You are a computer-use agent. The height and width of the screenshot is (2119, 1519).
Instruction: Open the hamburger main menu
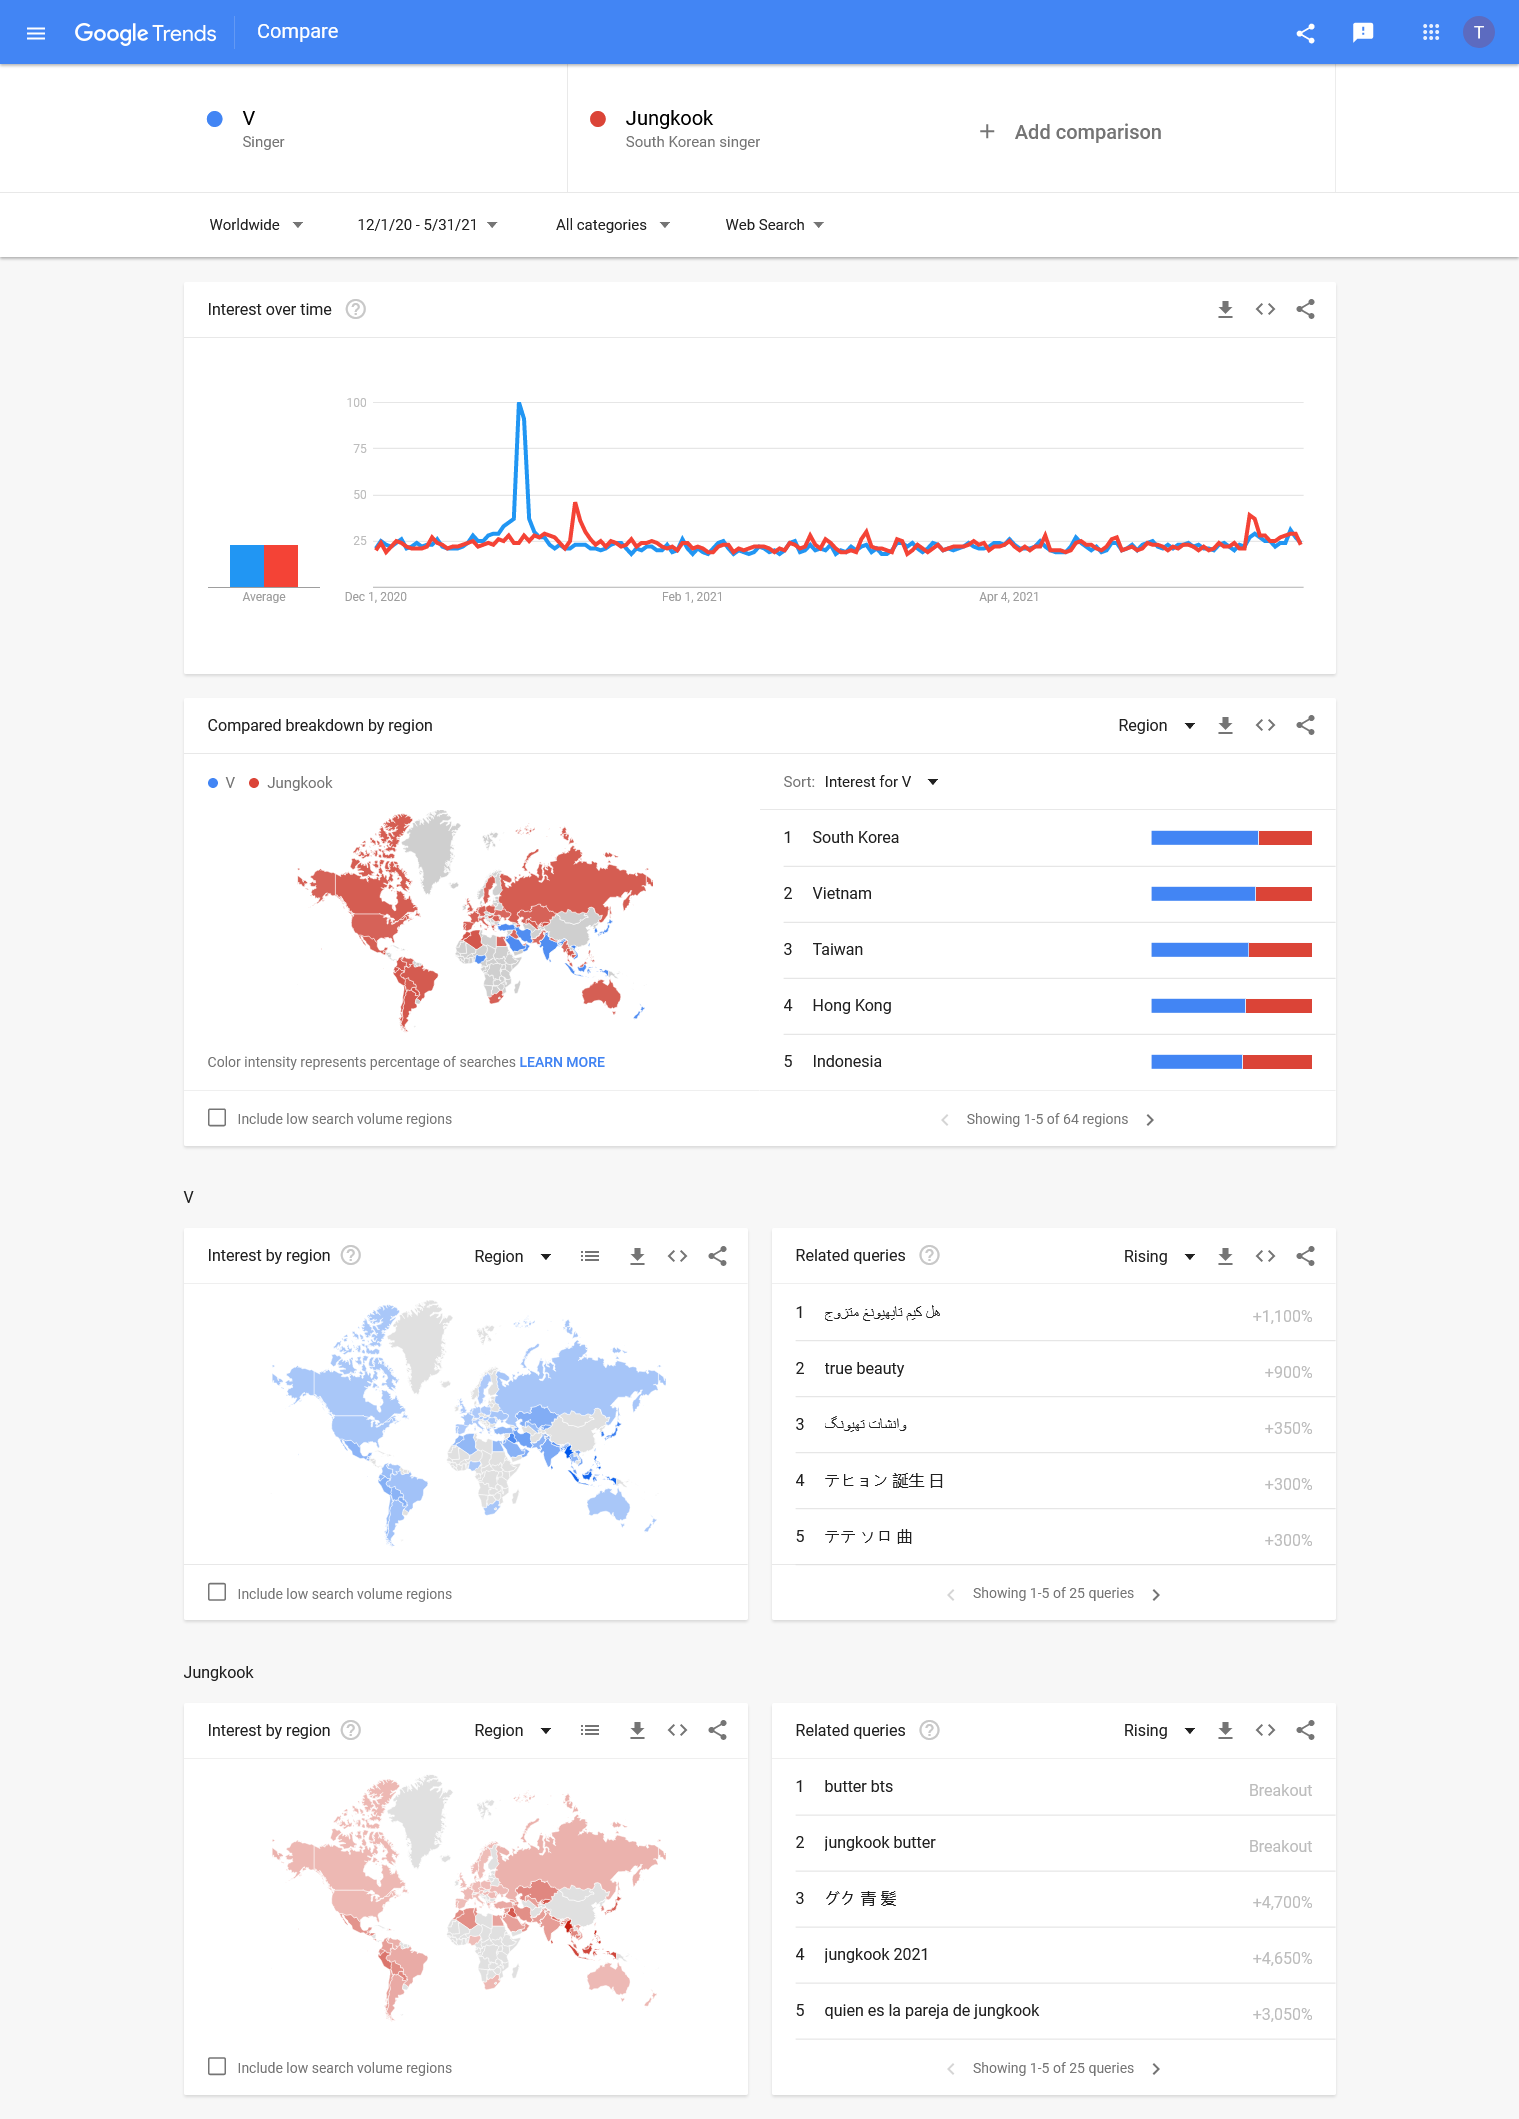click(x=36, y=33)
